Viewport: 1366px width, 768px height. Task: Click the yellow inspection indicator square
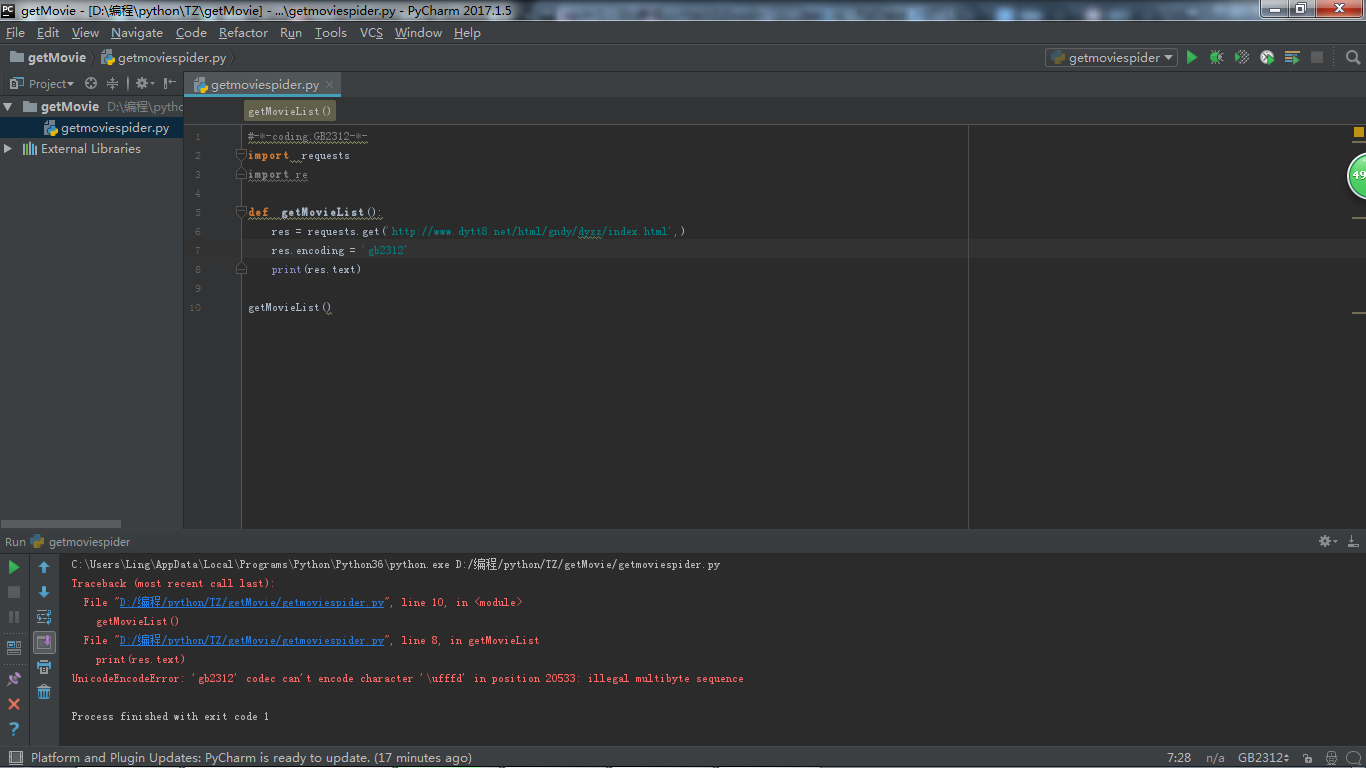pyautogui.click(x=1359, y=132)
